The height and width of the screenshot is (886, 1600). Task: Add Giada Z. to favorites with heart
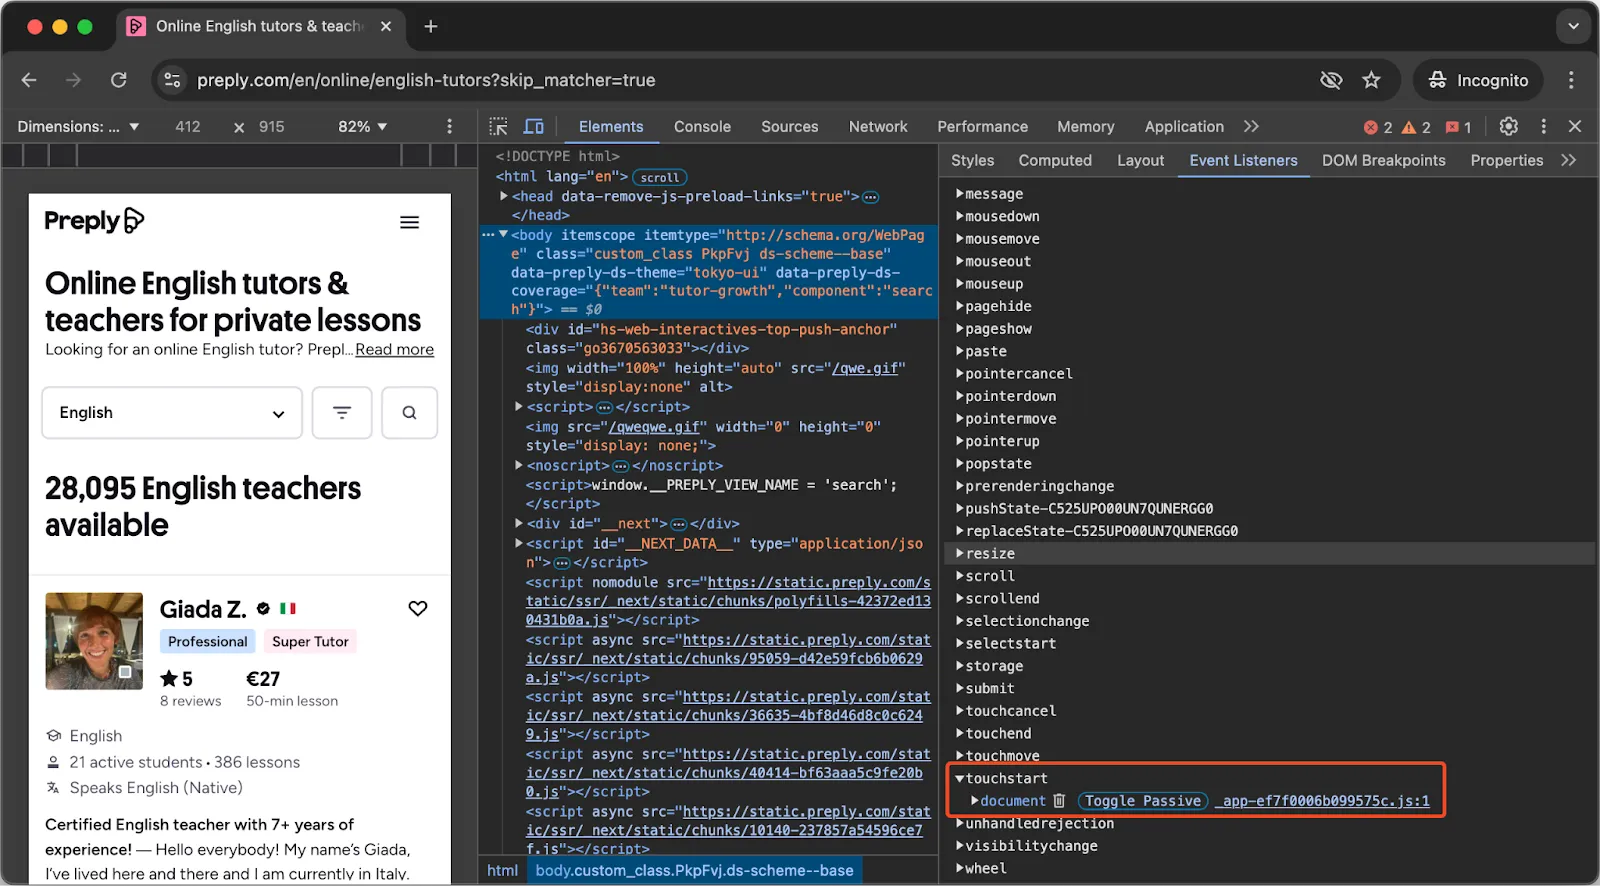tap(418, 608)
